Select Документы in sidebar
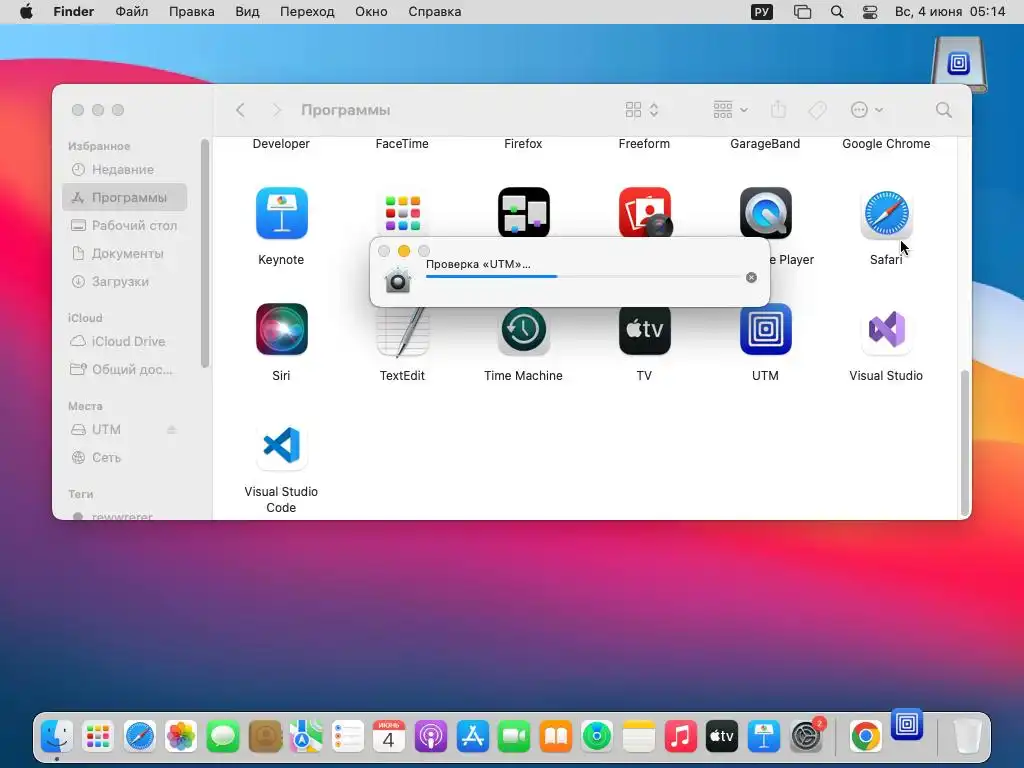 coord(125,253)
